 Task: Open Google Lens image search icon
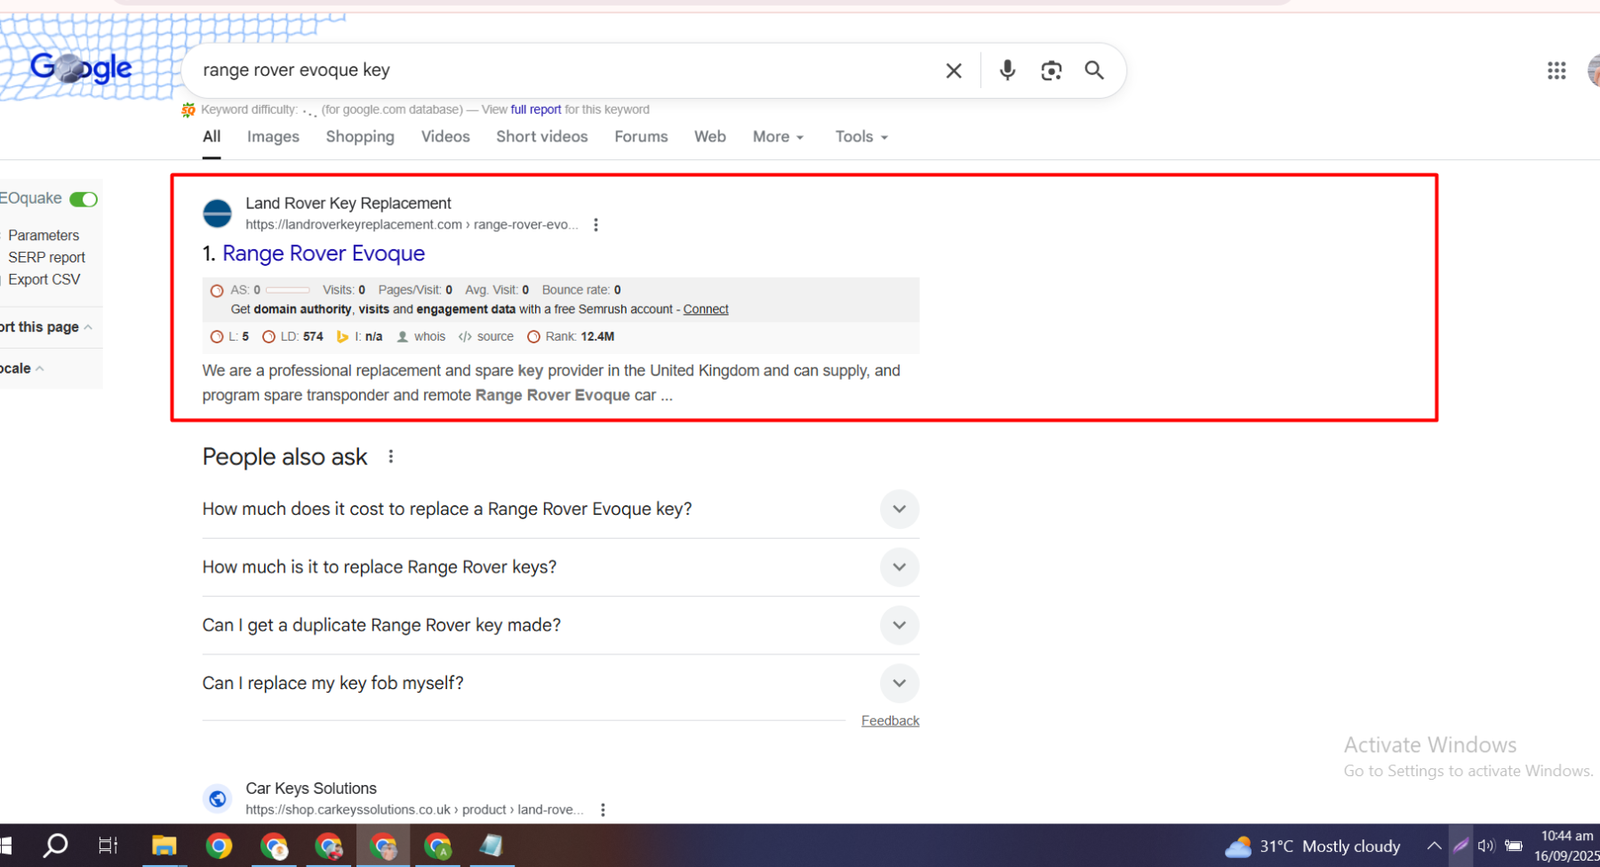coord(1051,70)
